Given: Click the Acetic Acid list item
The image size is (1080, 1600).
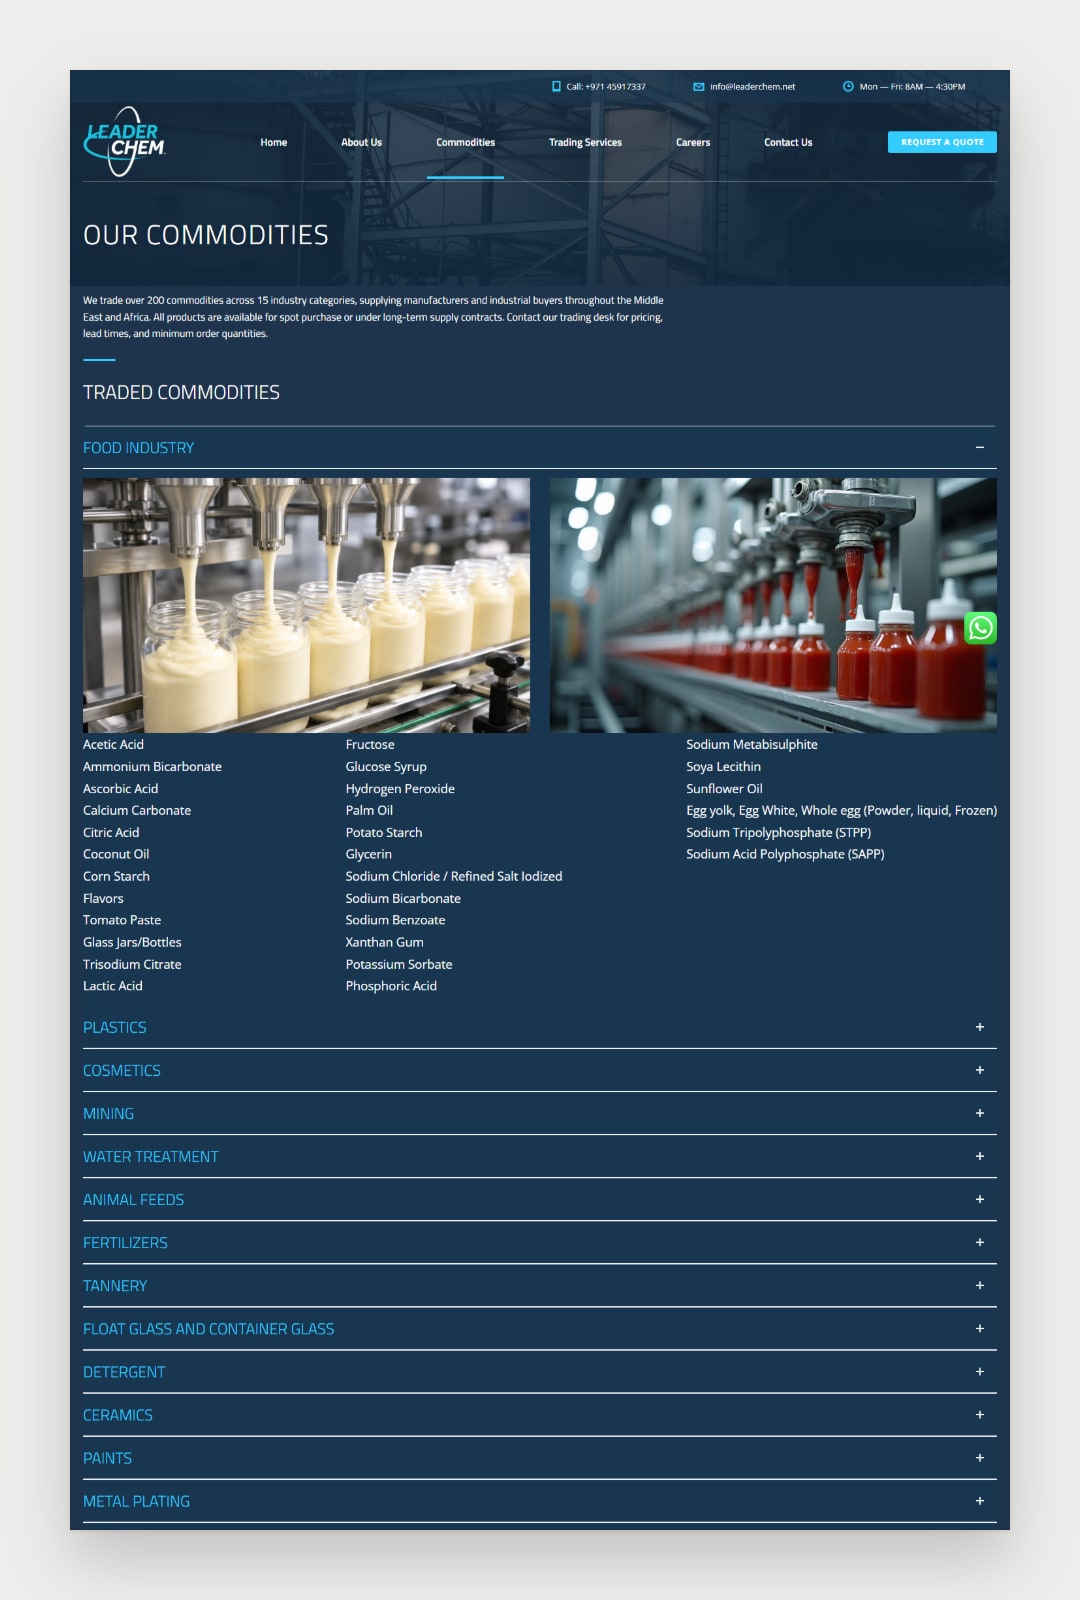Looking at the screenshot, I should coord(113,744).
